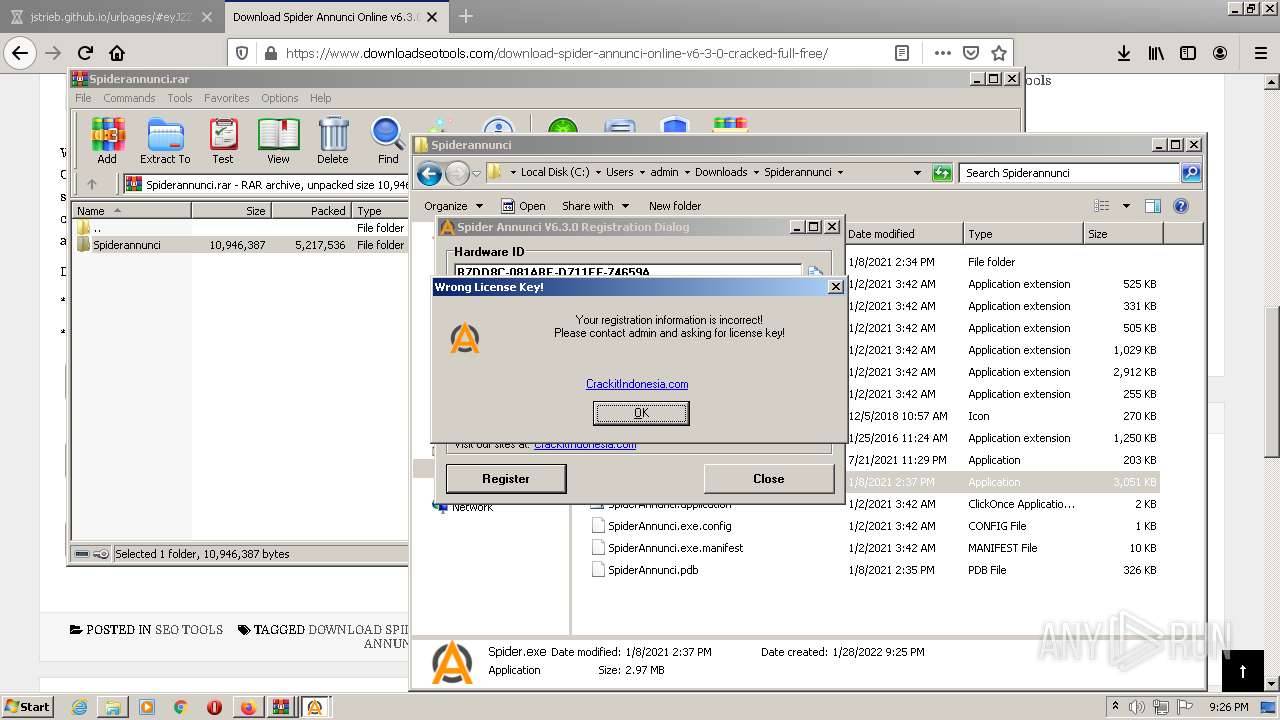The image size is (1280, 720).
Task: Open WinRAR Options menu
Action: coord(280,98)
